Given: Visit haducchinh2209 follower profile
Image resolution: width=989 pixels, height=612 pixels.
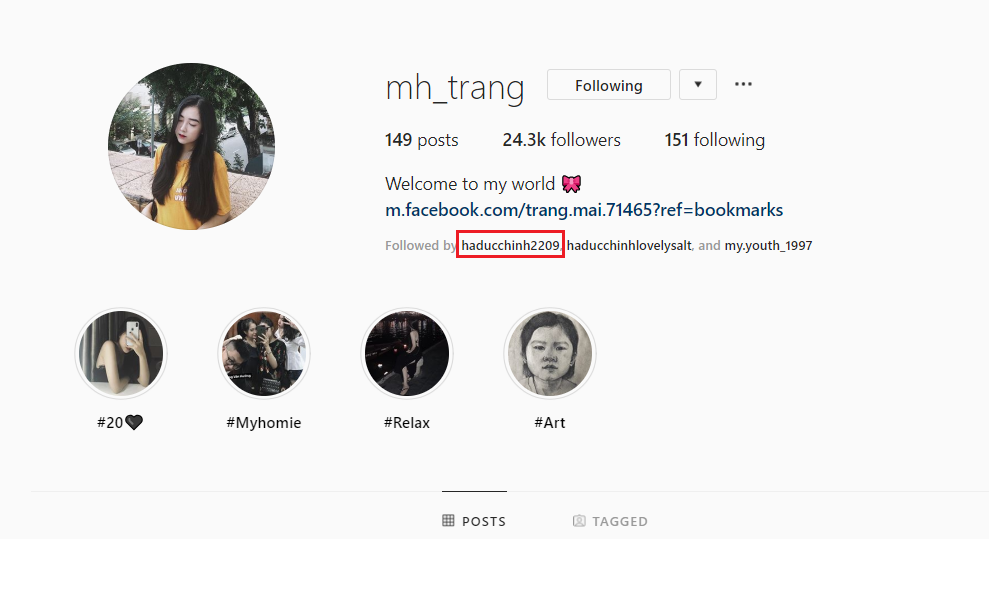Looking at the screenshot, I should [x=510, y=245].
